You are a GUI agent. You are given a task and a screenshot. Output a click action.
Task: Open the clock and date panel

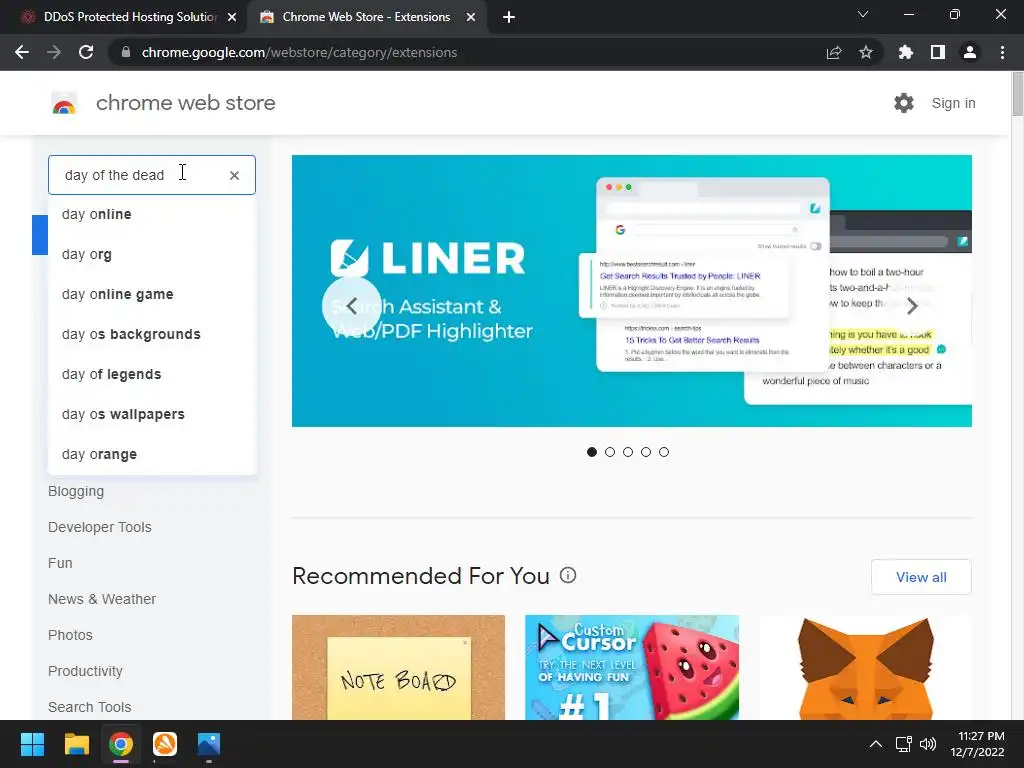pyautogui.click(x=978, y=744)
